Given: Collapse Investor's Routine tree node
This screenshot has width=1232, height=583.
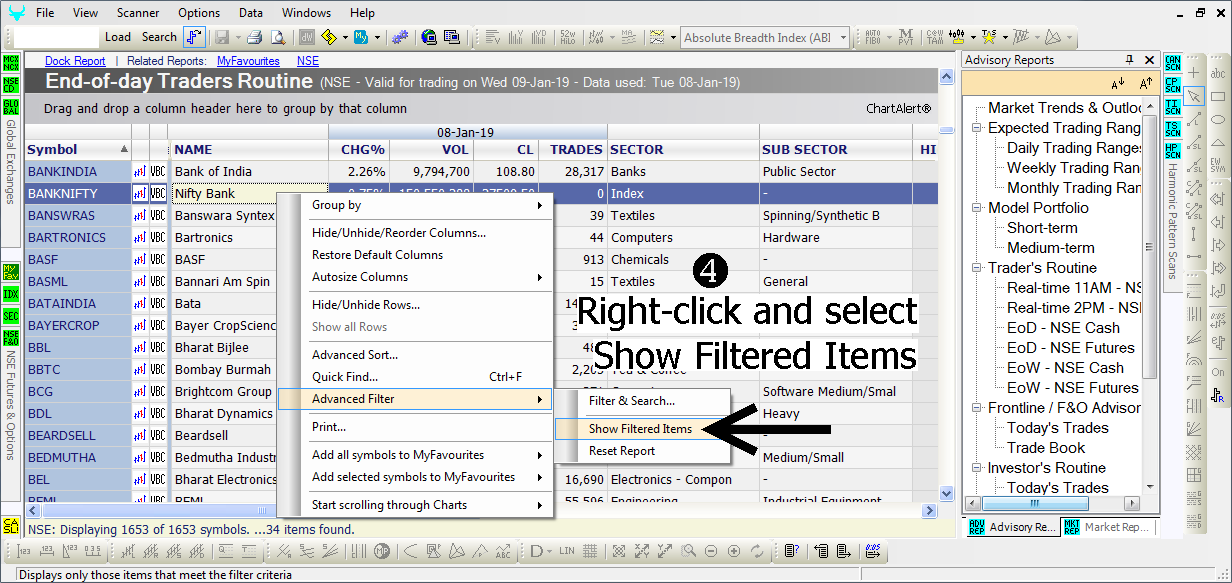Looking at the screenshot, I should [976, 468].
